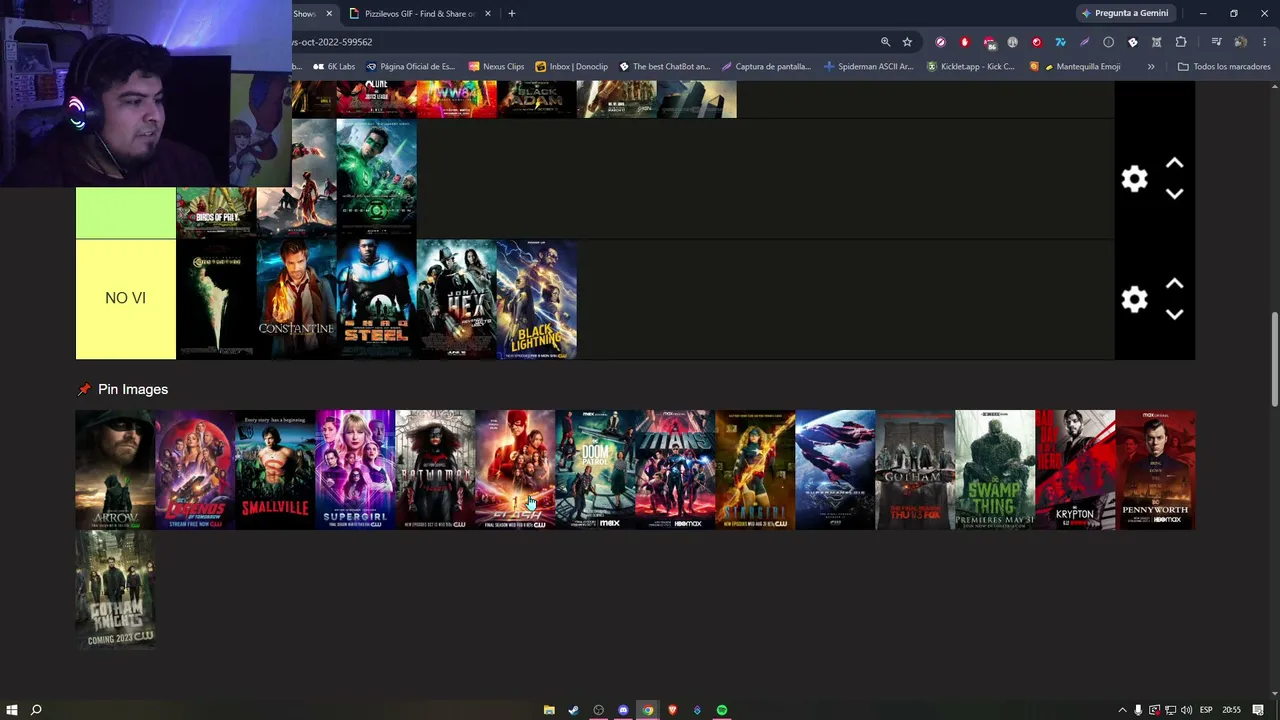
Task: Select the Green Lantern poster
Action: (x=376, y=179)
